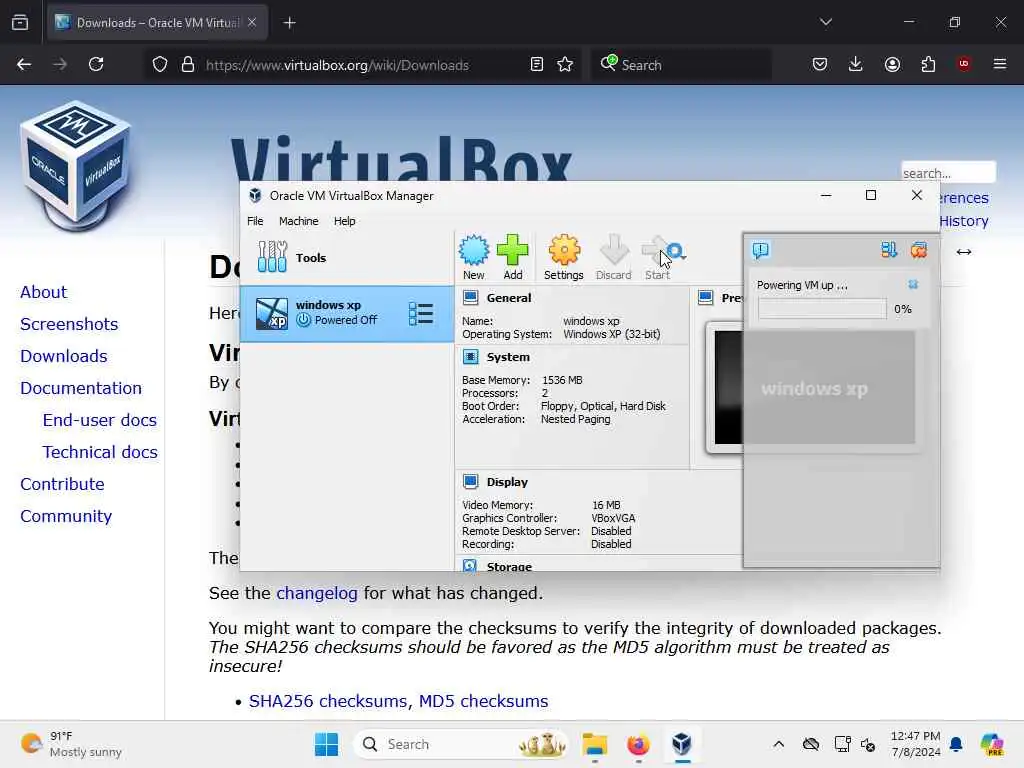Image resolution: width=1024 pixels, height=768 pixels.
Task: Open the changelog link
Action: (317, 593)
